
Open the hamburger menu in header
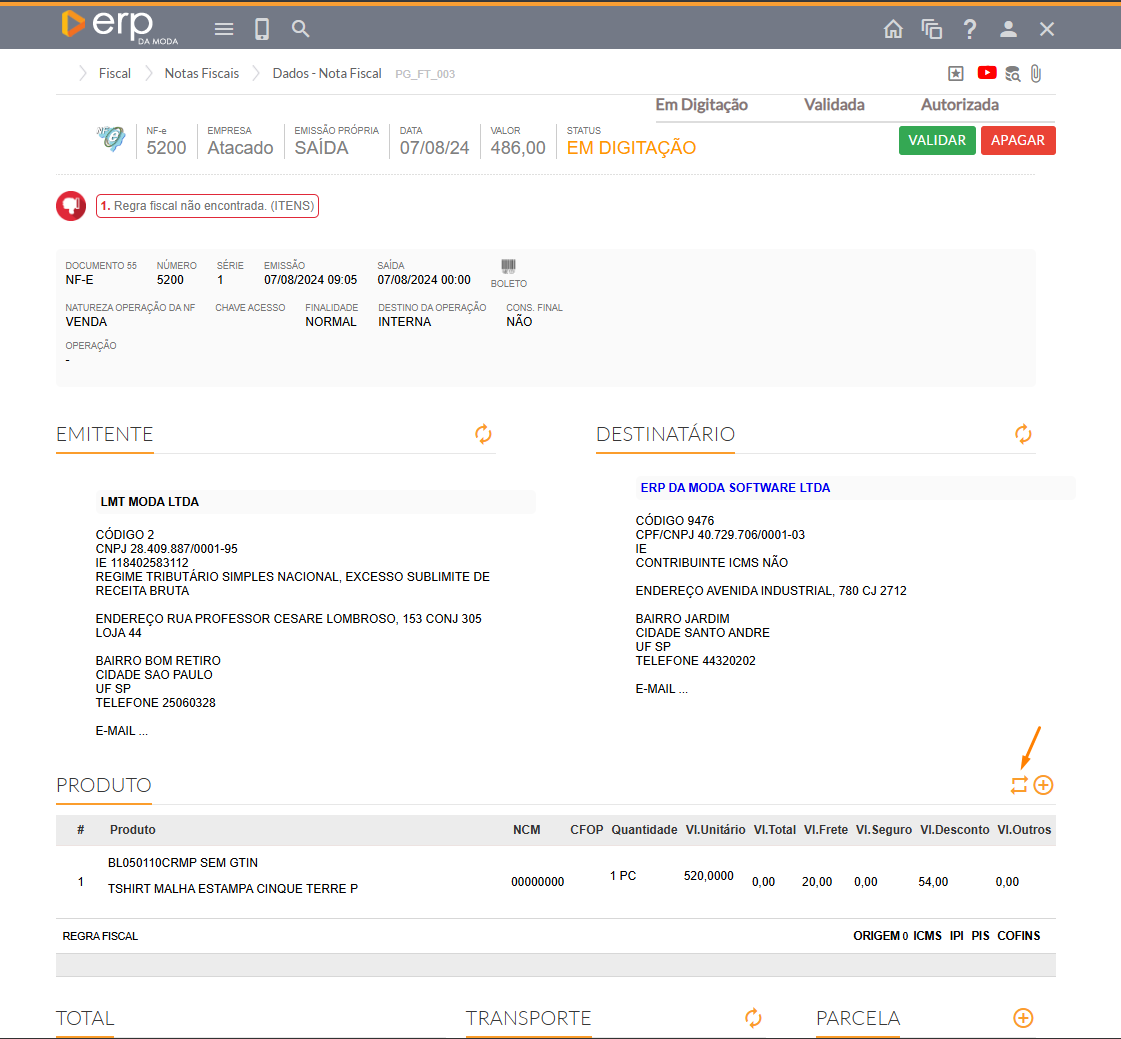(x=224, y=29)
